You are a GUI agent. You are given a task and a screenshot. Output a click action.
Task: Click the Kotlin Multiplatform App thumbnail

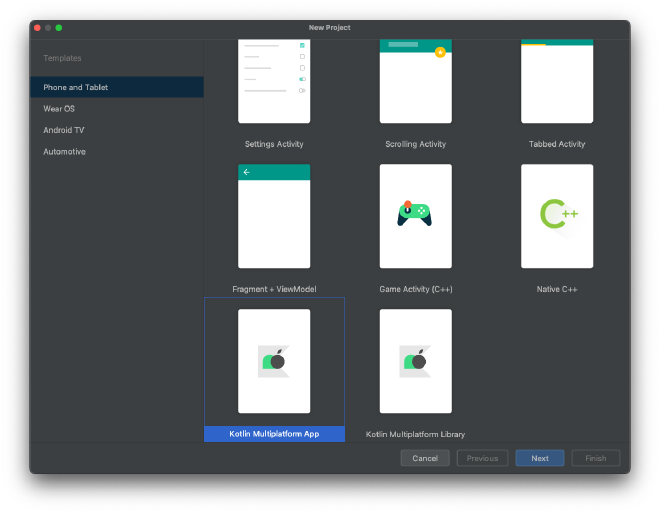pyautogui.click(x=274, y=361)
